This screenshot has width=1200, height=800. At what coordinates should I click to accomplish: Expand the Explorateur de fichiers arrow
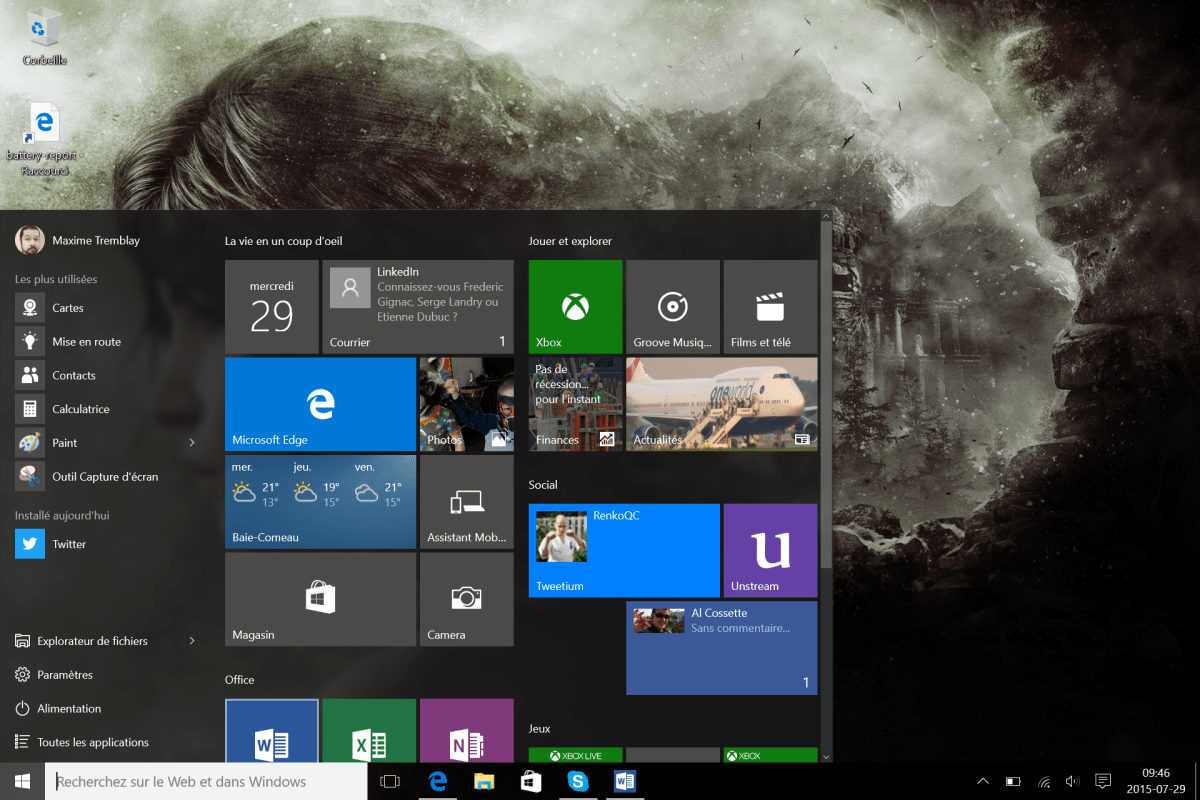(x=192, y=641)
